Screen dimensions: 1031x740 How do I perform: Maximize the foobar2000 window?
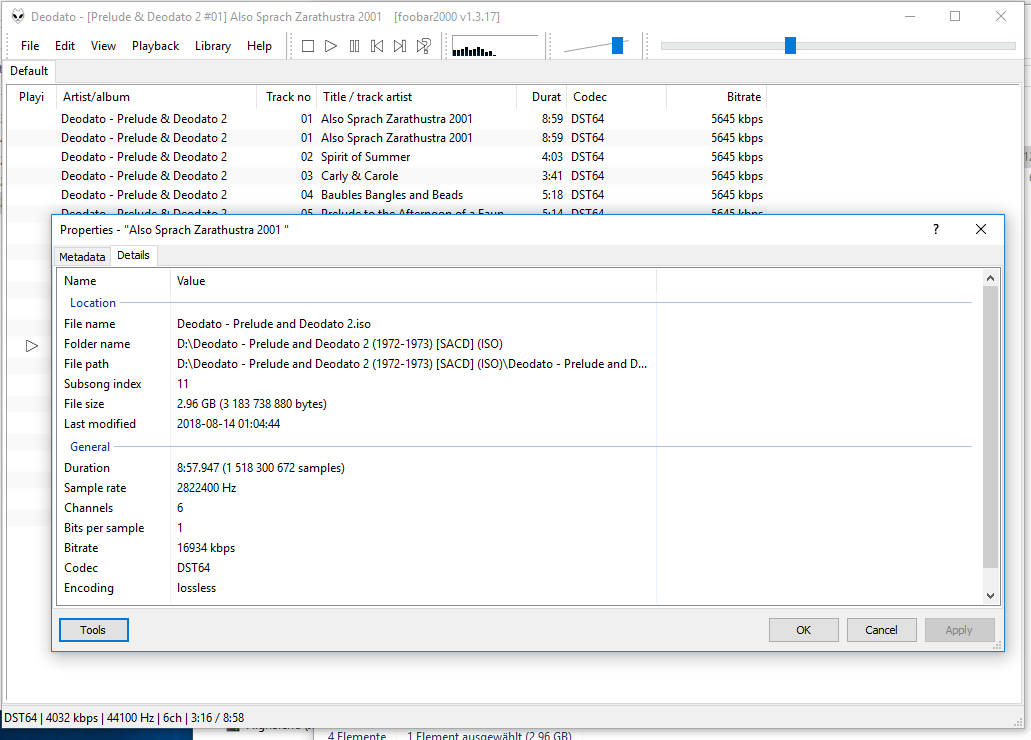point(955,16)
